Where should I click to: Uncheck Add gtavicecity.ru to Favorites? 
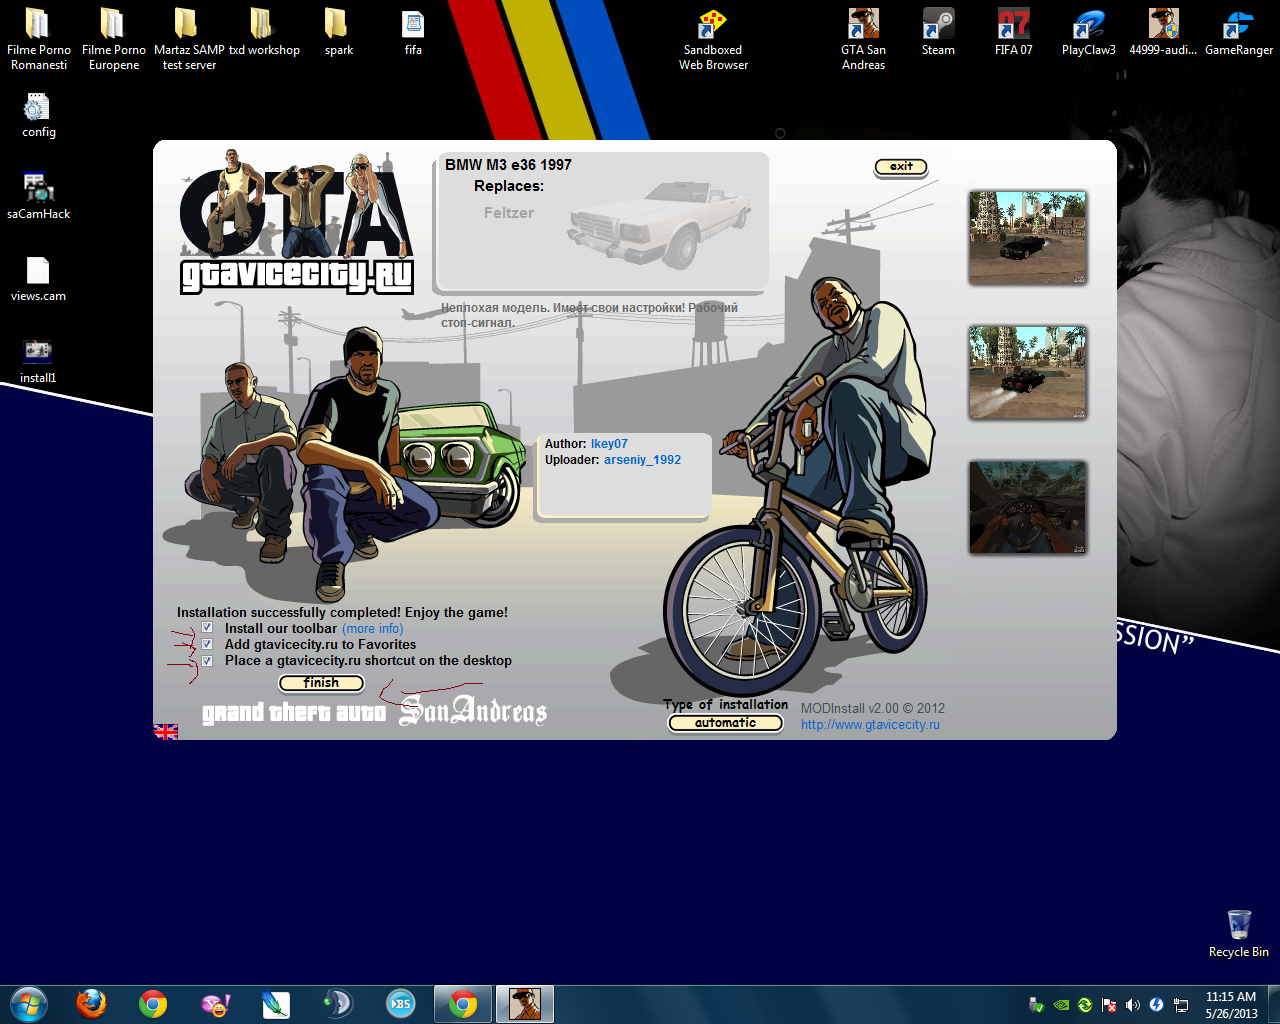(x=207, y=644)
